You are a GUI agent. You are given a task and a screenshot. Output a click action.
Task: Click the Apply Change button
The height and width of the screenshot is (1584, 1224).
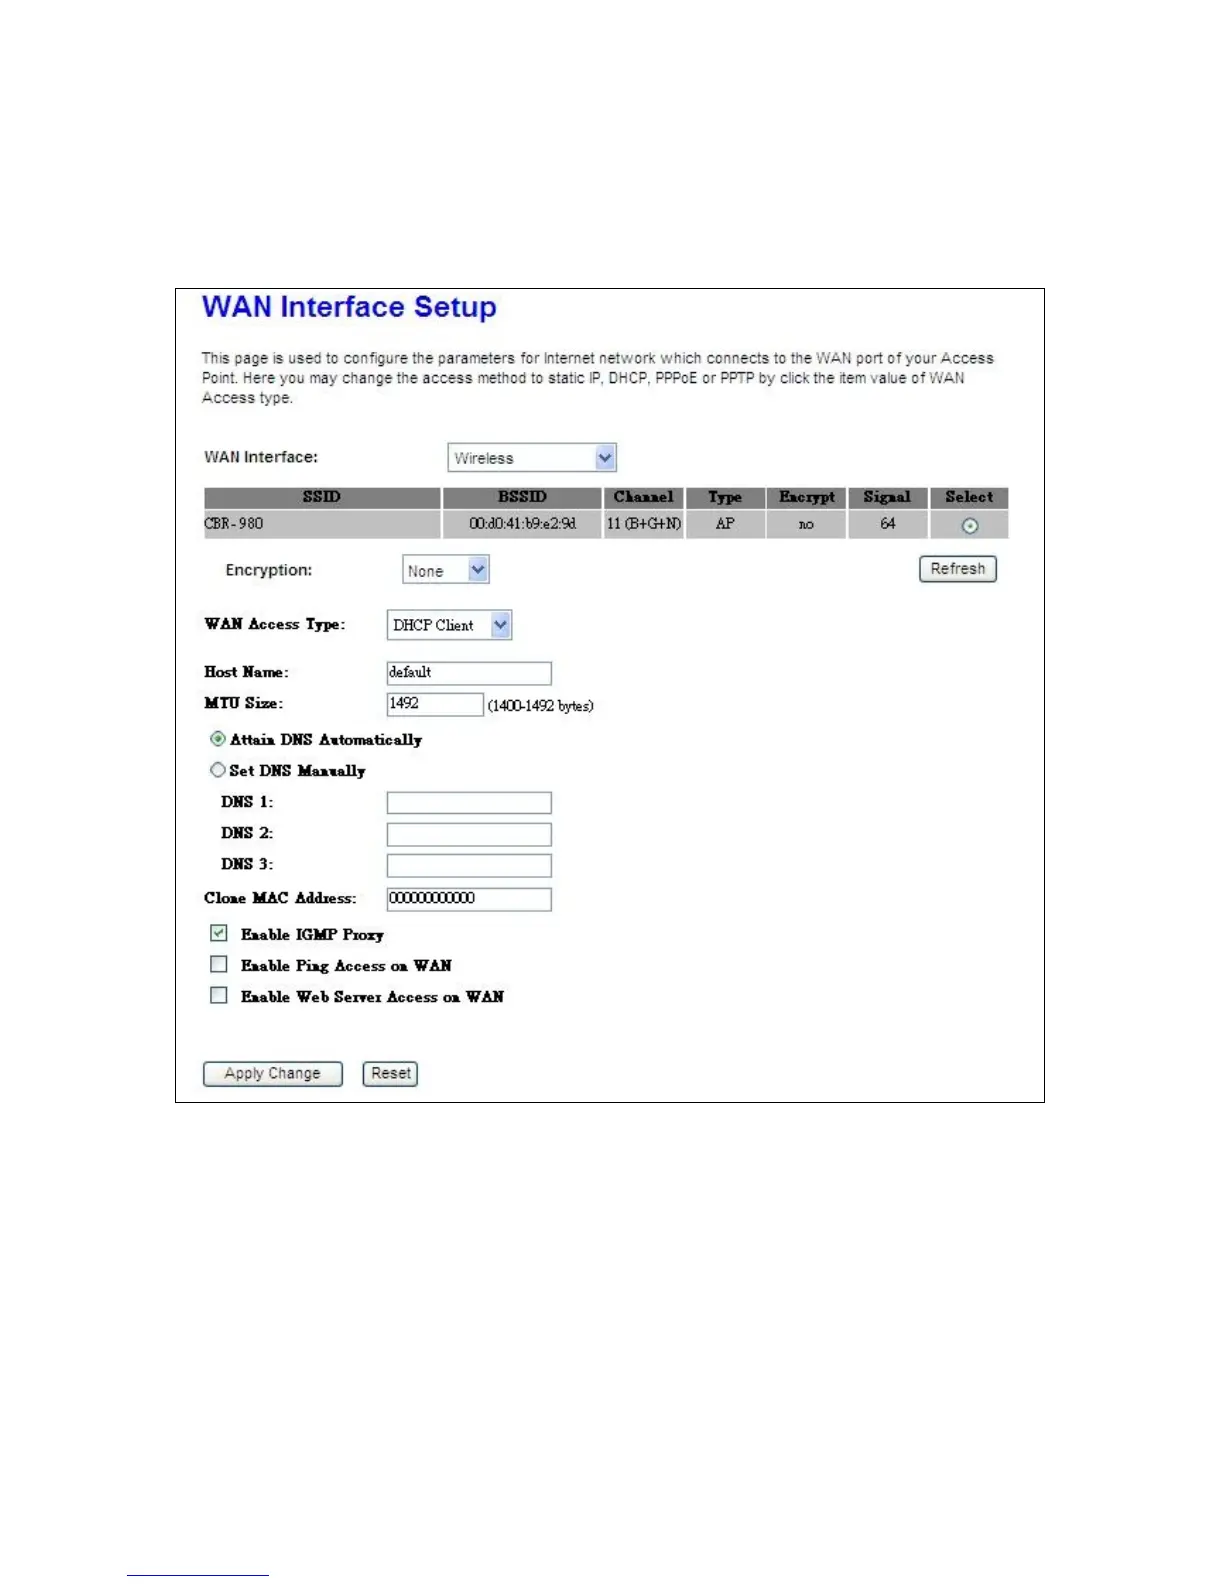[x=273, y=1073]
